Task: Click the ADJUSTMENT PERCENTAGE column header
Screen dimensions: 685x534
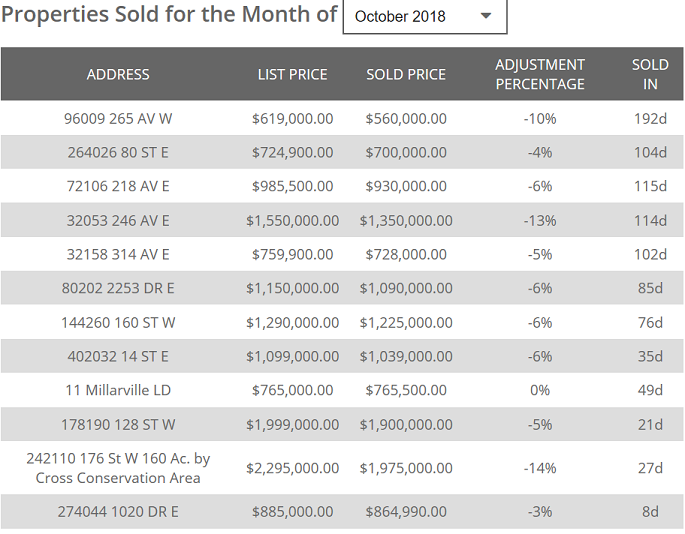Action: (540, 74)
